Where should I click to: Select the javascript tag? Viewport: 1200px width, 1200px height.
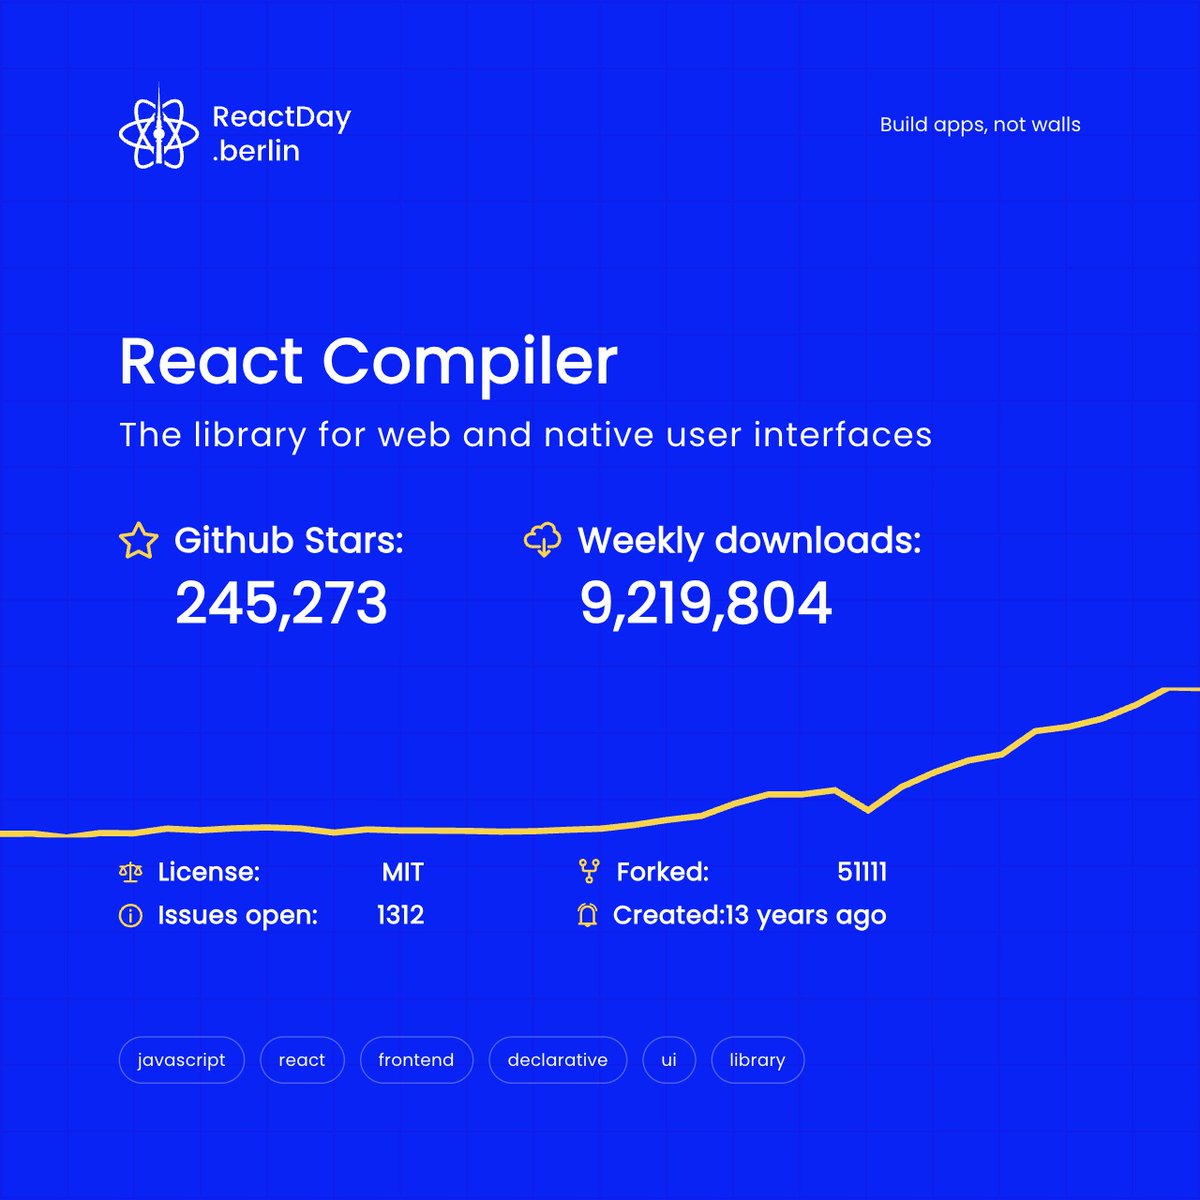point(181,1060)
